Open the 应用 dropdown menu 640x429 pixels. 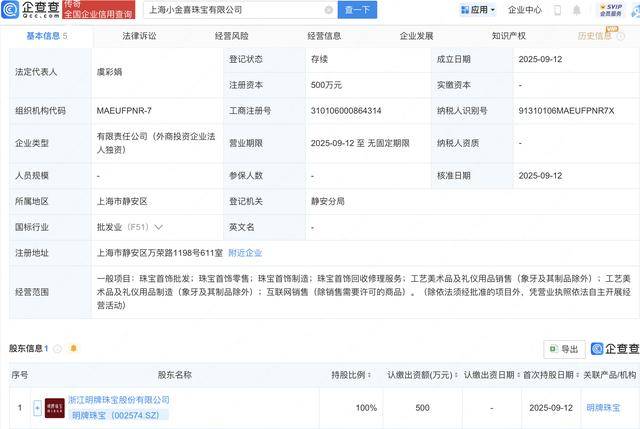pos(478,10)
